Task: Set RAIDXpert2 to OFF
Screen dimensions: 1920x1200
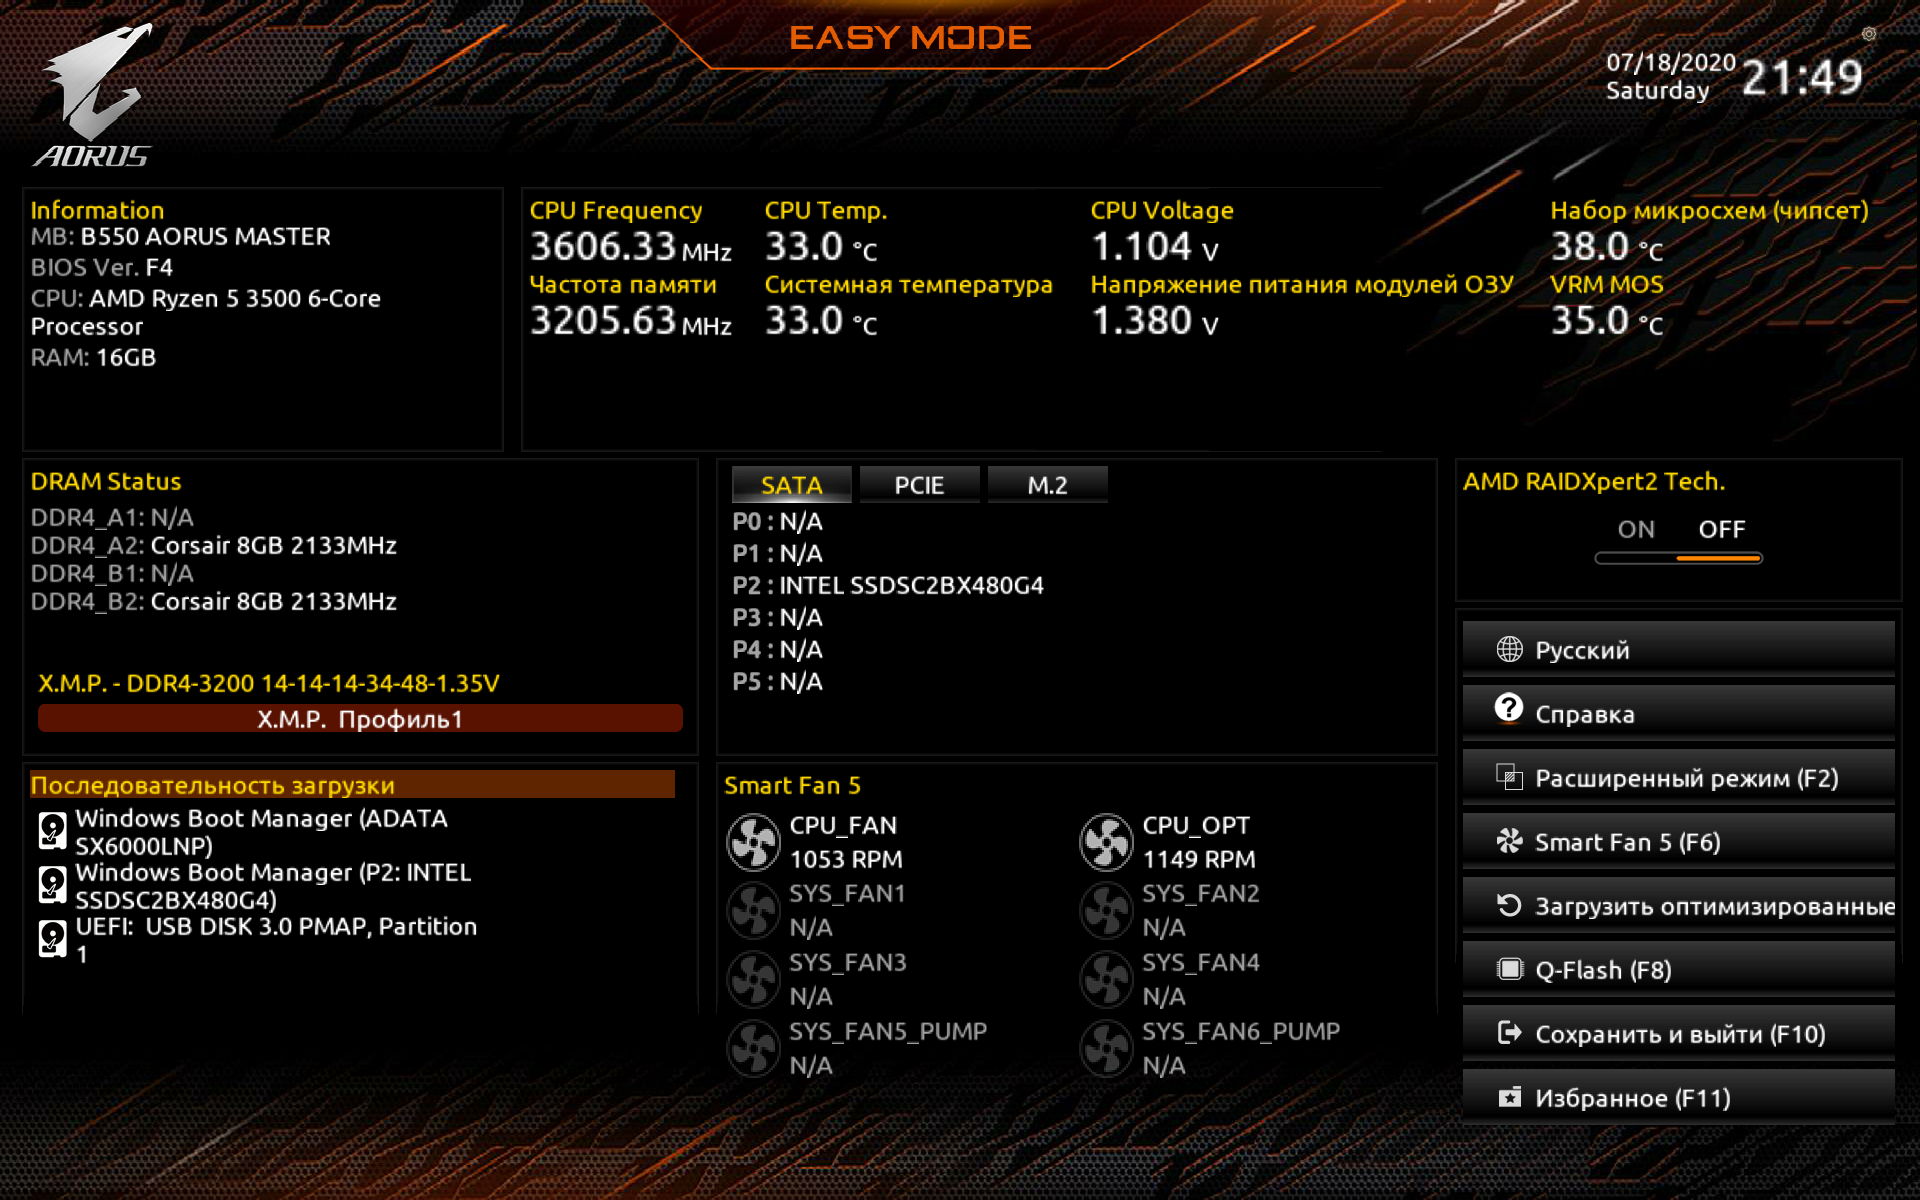Action: tap(1721, 529)
